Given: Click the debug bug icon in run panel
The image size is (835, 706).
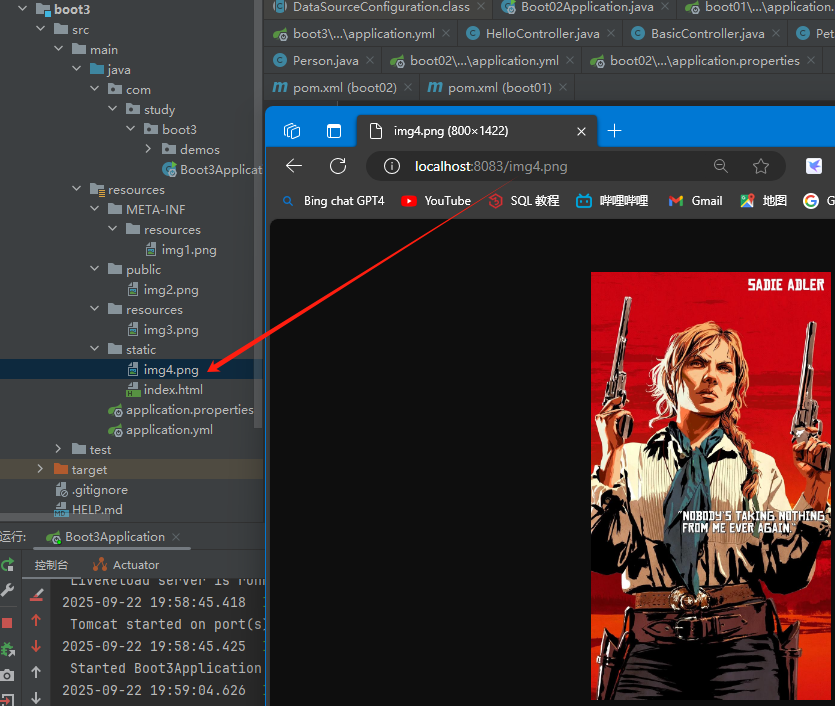Looking at the screenshot, I should (x=7, y=649).
